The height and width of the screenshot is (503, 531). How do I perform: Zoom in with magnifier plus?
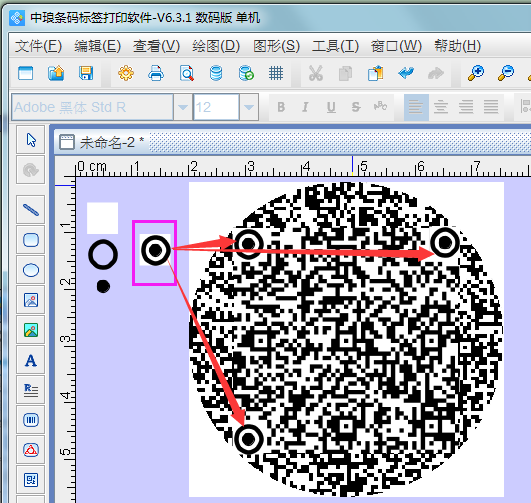coord(476,73)
